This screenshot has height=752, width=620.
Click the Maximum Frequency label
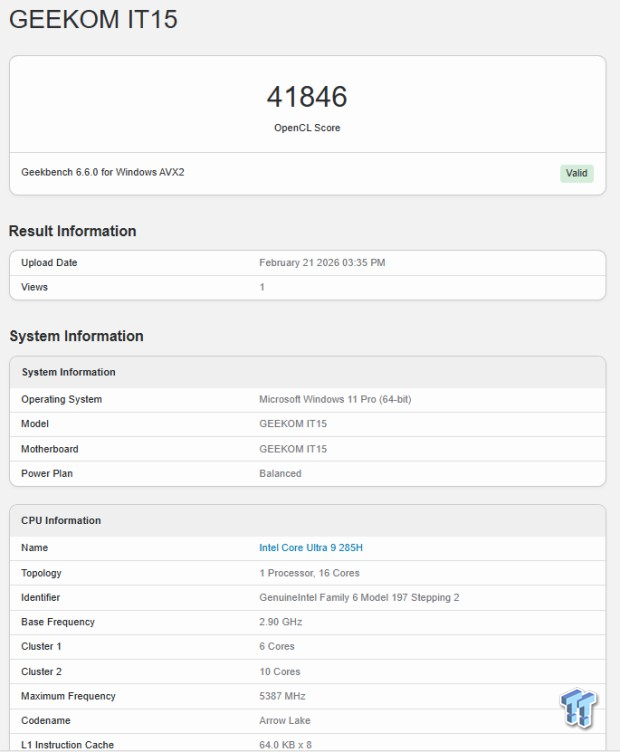[68, 696]
